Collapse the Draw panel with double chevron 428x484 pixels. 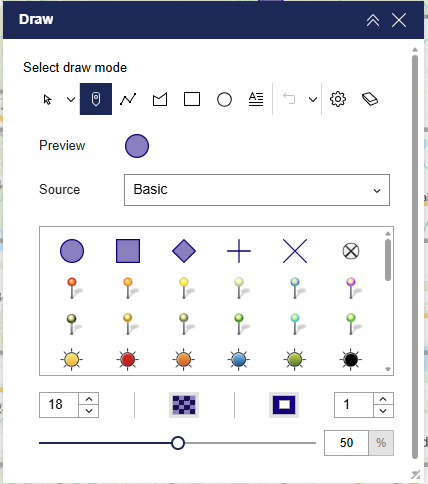point(373,20)
